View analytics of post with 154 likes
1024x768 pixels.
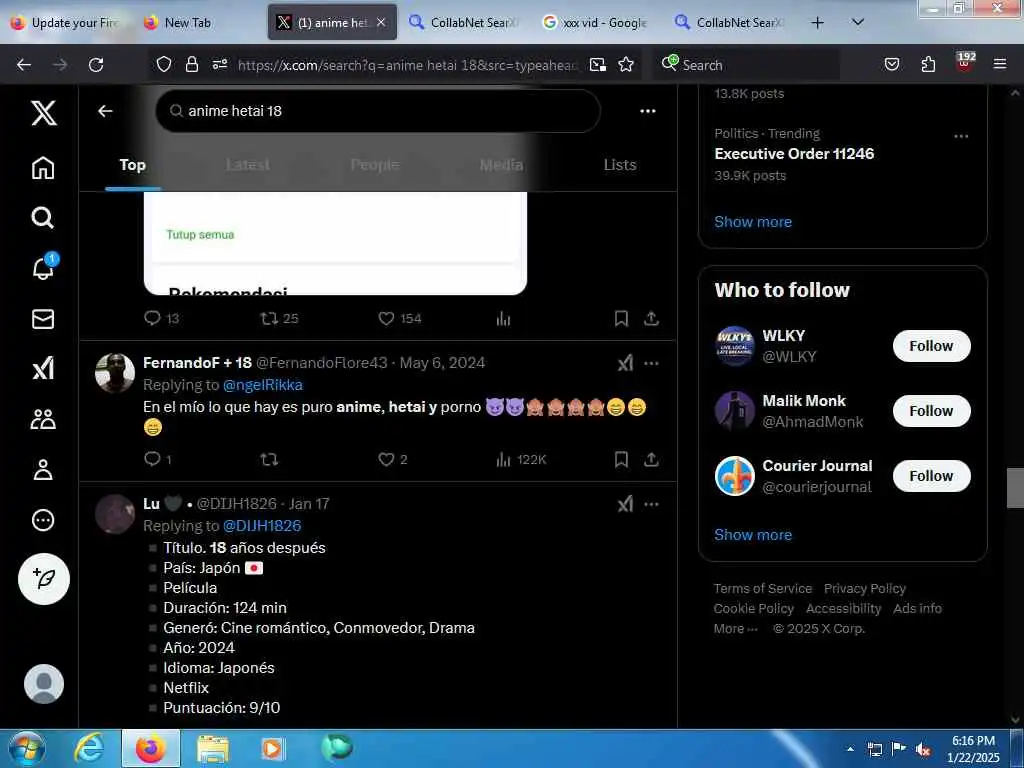(x=503, y=319)
